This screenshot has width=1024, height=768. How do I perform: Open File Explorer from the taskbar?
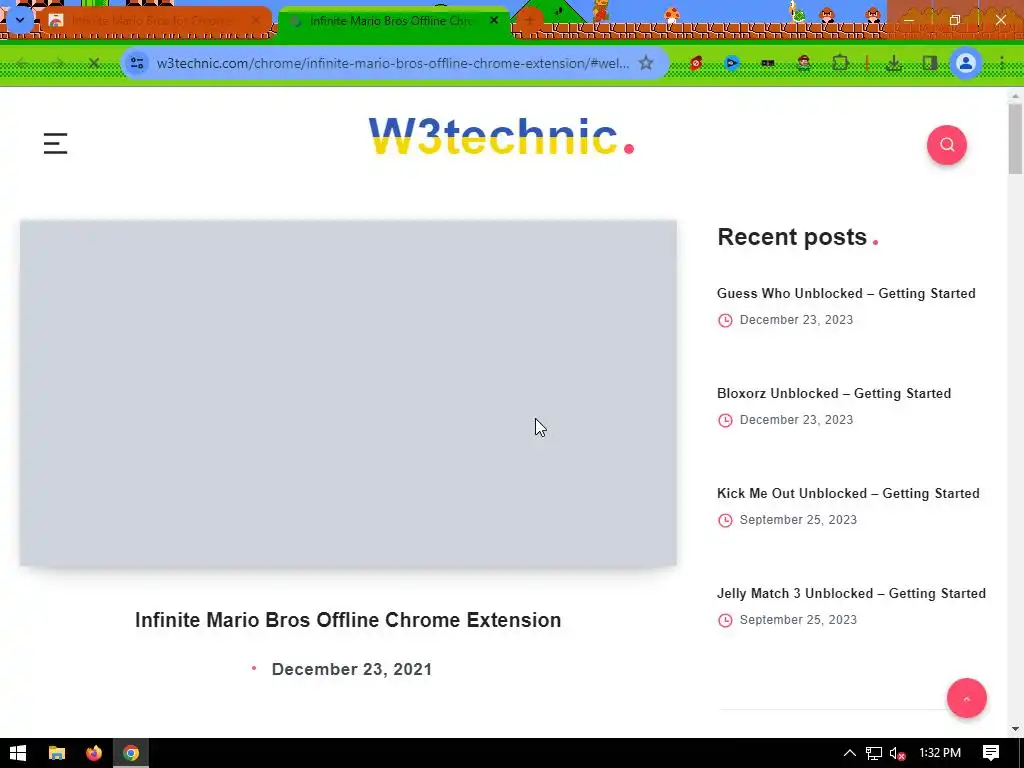tap(57, 753)
